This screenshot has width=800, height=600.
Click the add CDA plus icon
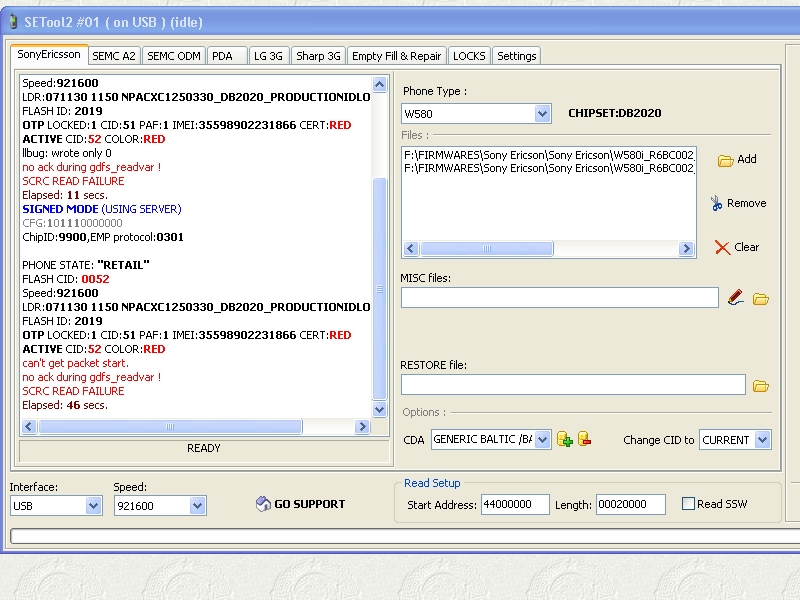pyautogui.click(x=564, y=439)
